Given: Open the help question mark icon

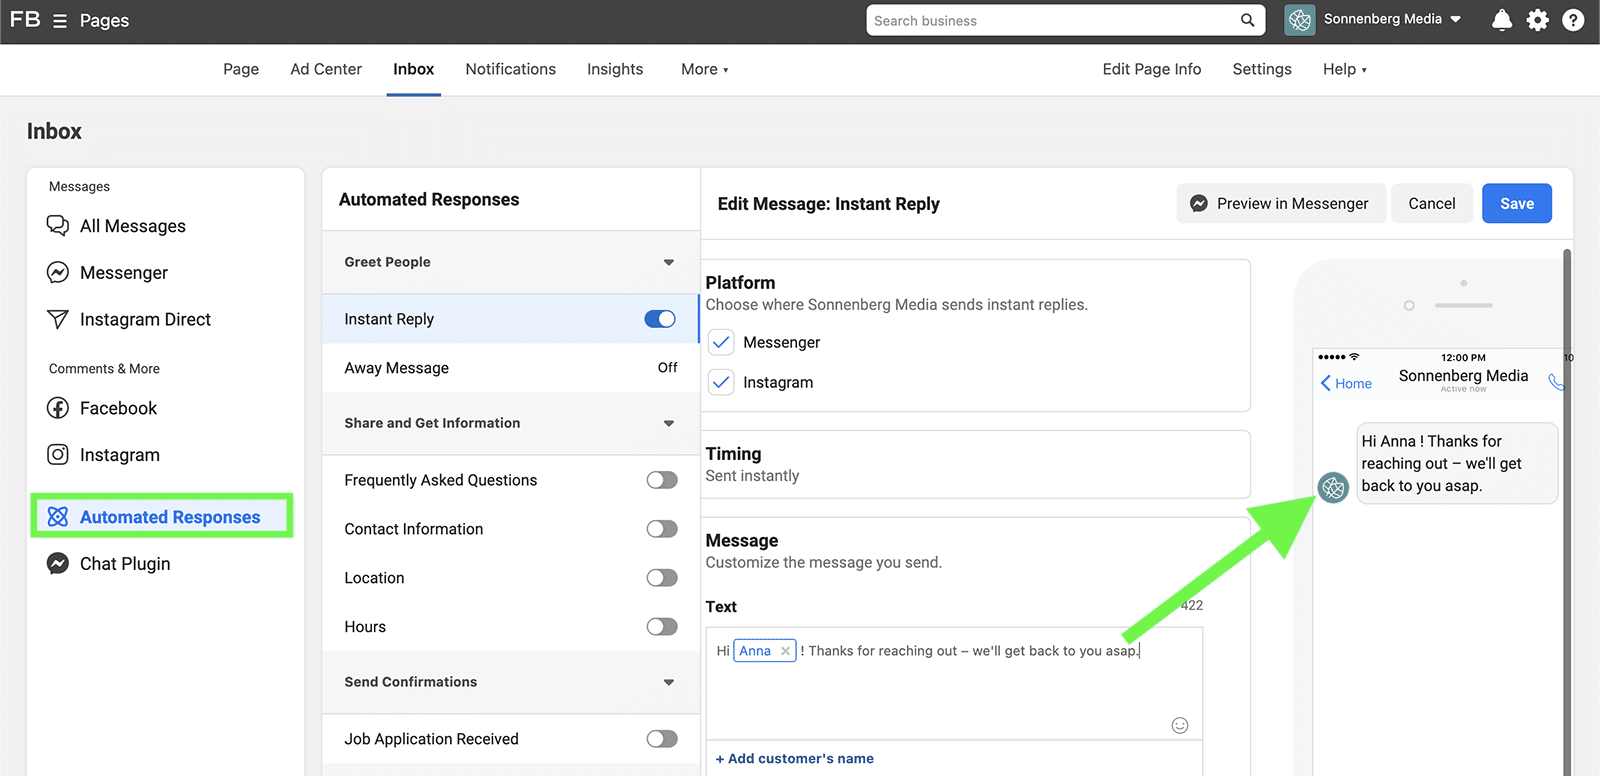Looking at the screenshot, I should click(1573, 20).
